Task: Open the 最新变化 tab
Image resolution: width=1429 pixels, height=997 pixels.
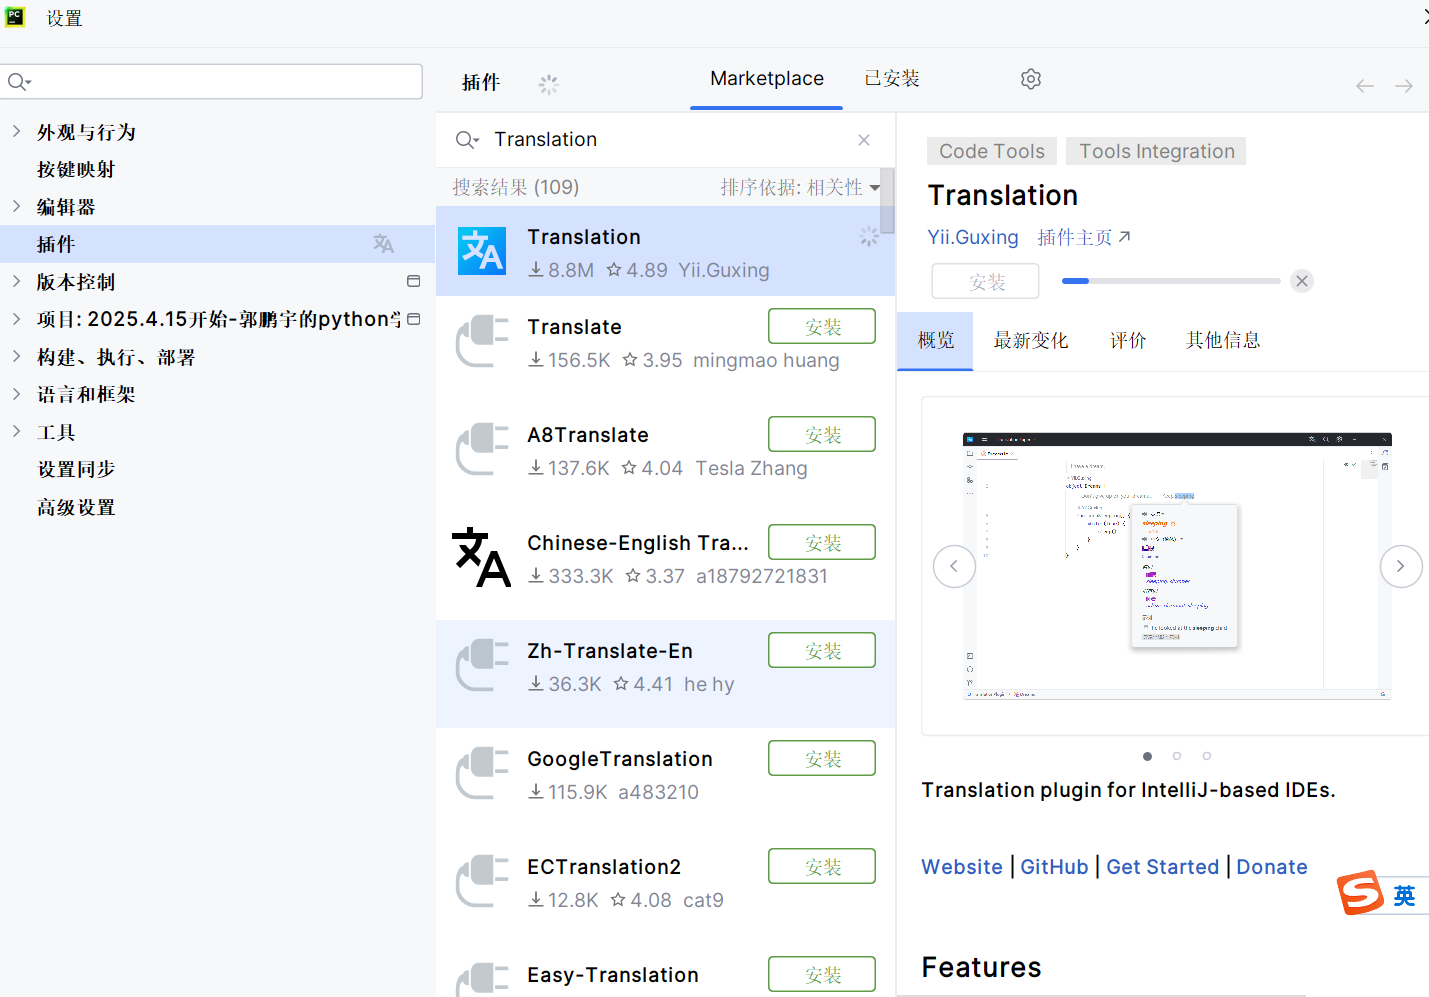Action: (x=1031, y=341)
